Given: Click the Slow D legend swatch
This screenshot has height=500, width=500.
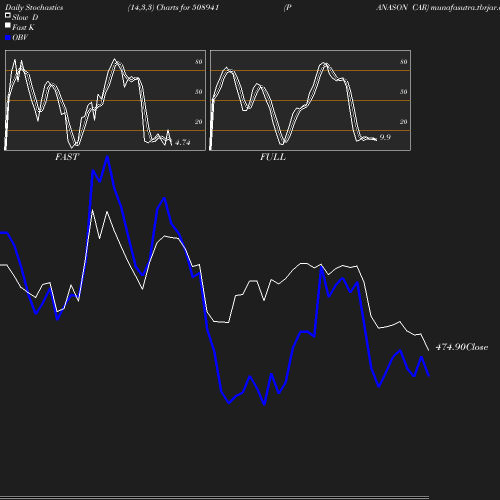Looking at the screenshot, I should pyautogui.click(x=8, y=15).
